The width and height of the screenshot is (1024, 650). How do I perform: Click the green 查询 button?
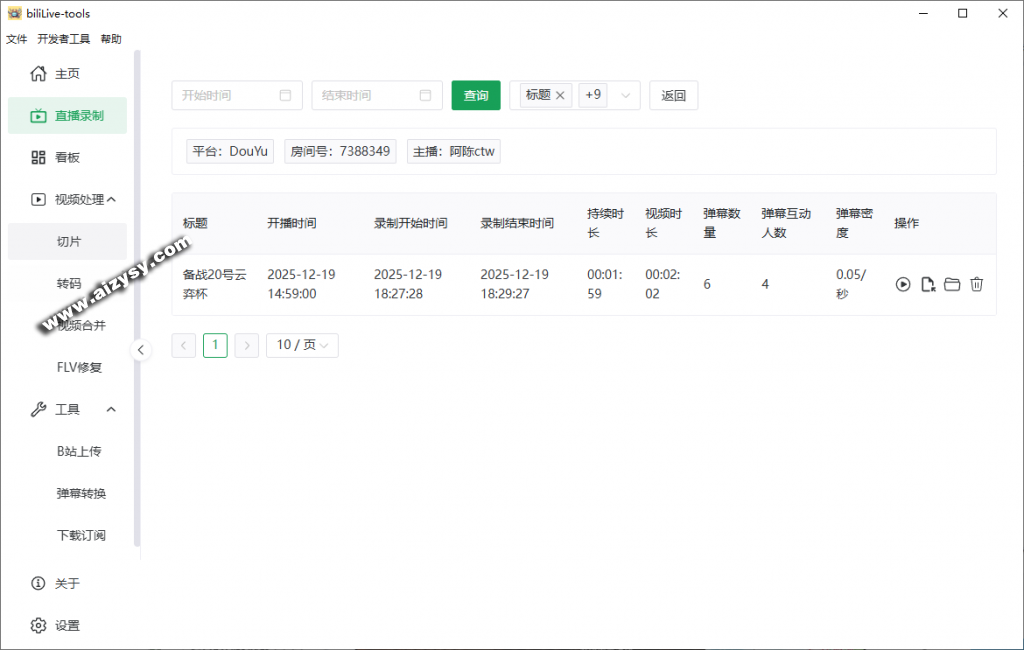(476, 96)
